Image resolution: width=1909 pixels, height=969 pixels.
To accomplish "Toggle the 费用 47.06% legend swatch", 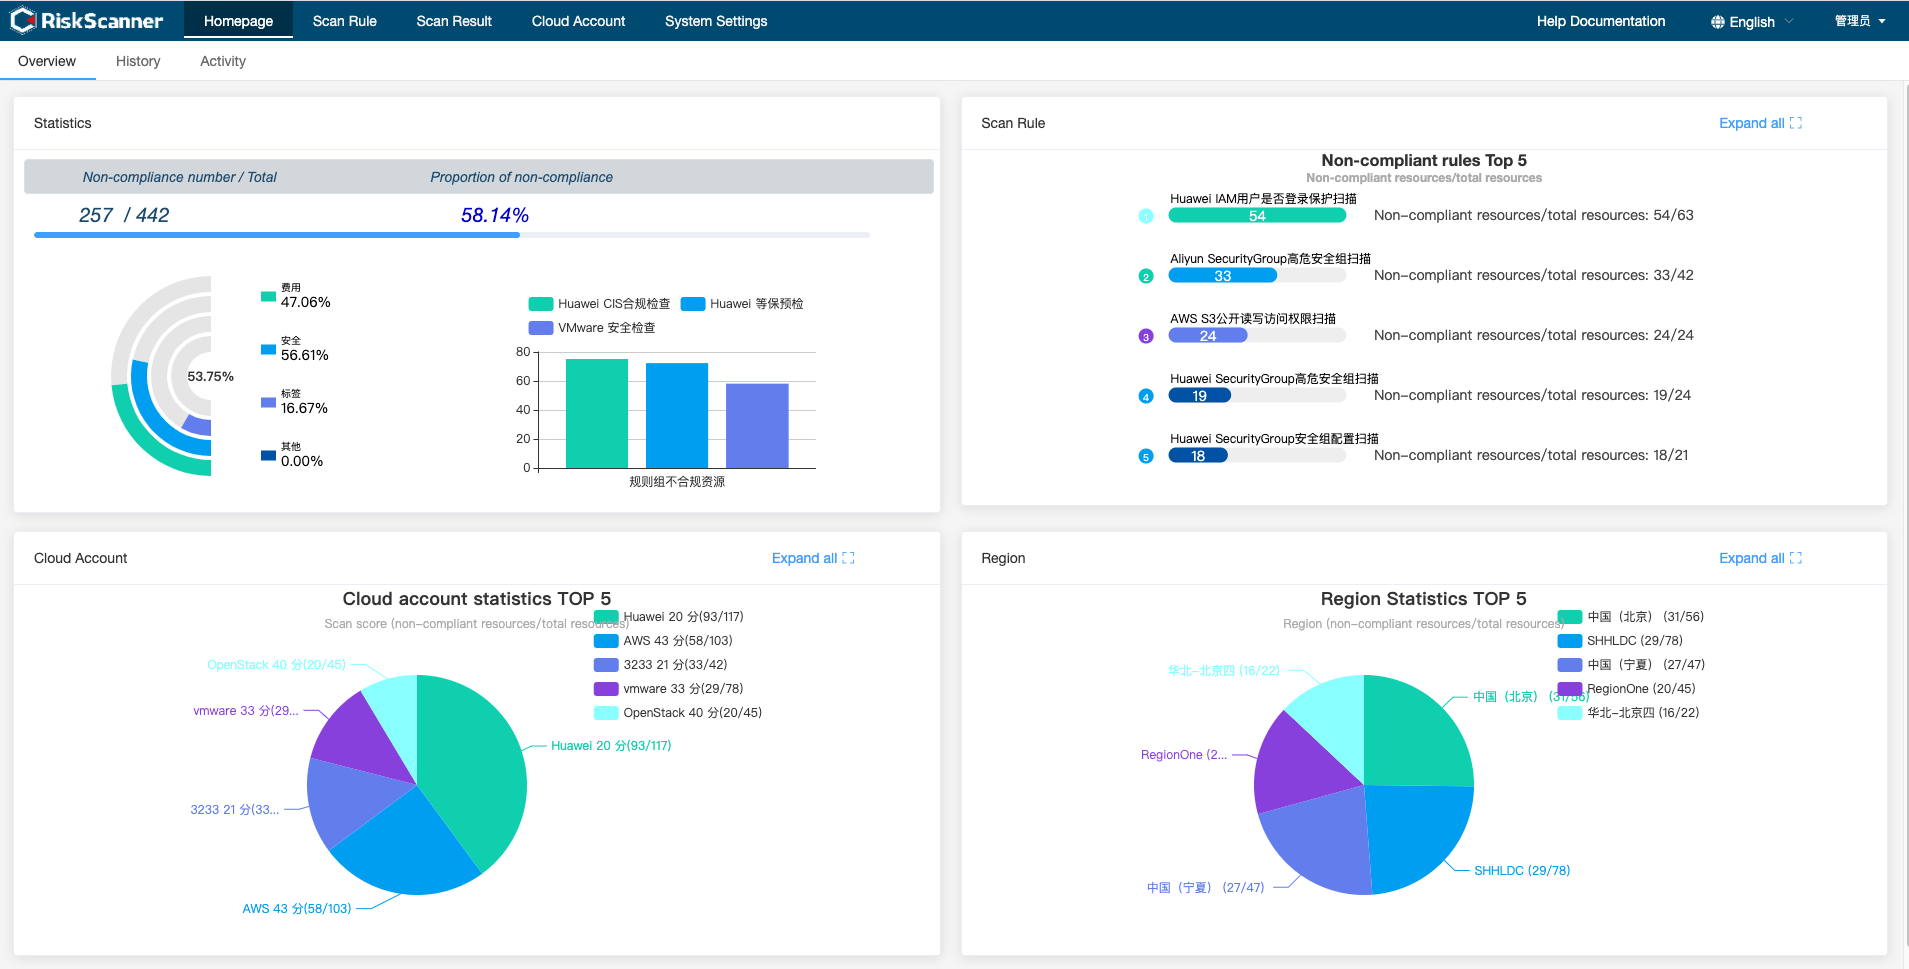I will (268, 296).
